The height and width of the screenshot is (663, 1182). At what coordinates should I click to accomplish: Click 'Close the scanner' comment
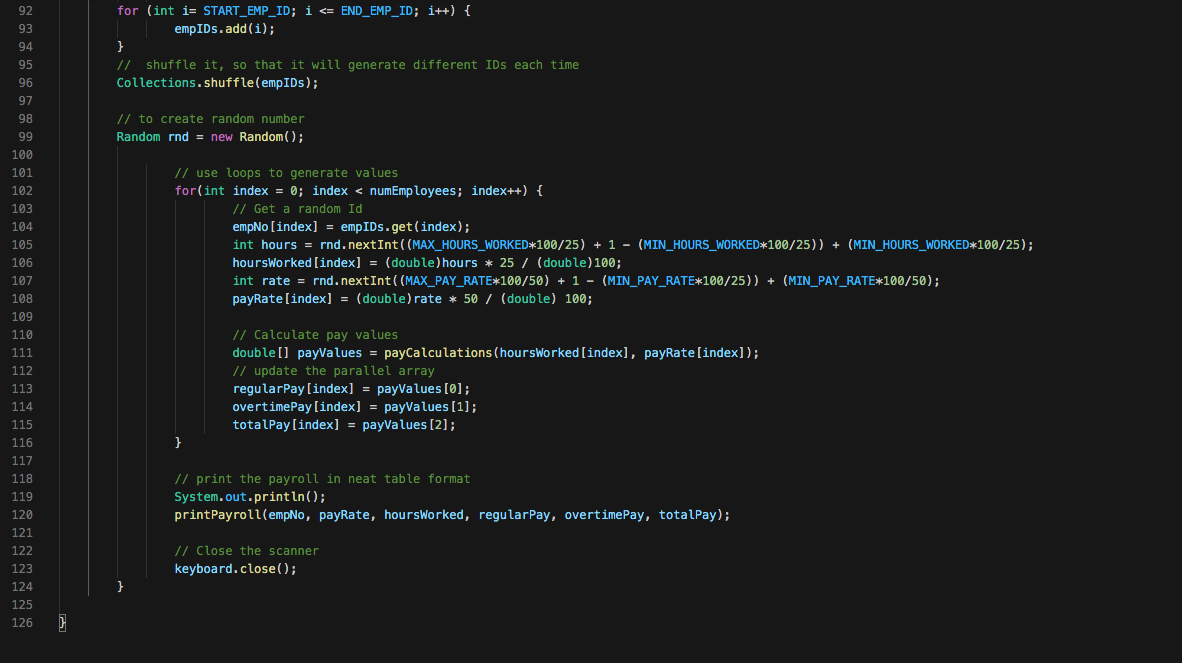[x=247, y=551]
